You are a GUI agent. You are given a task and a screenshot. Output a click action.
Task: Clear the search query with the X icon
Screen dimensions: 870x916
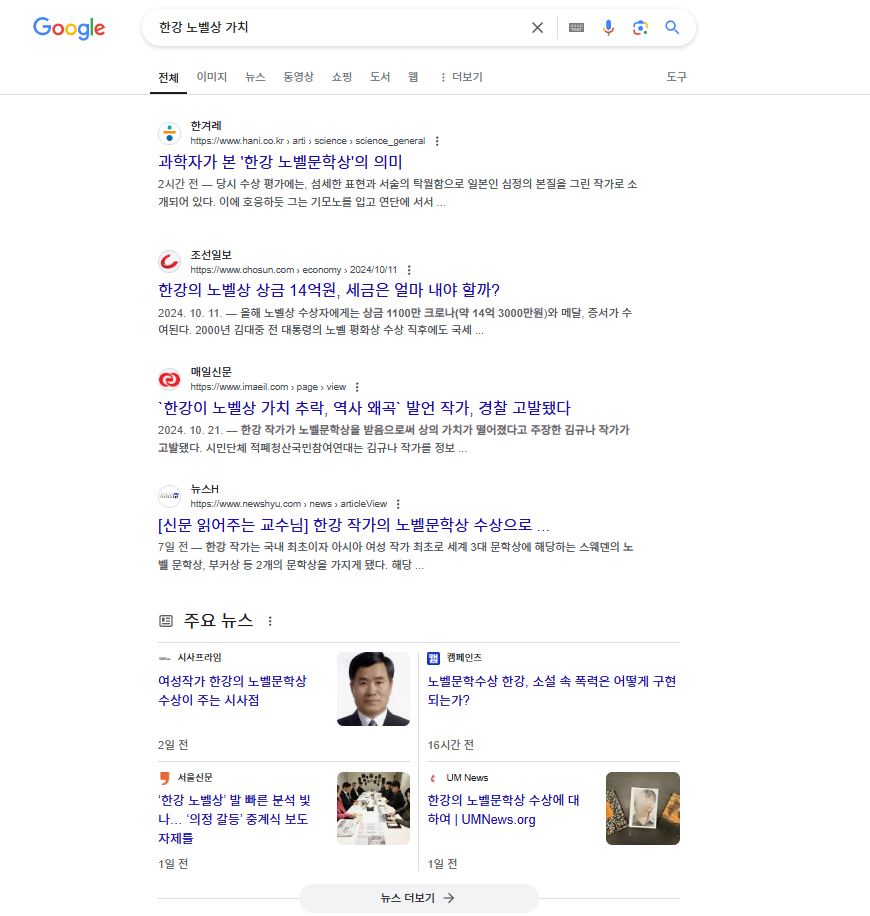pyautogui.click(x=537, y=28)
